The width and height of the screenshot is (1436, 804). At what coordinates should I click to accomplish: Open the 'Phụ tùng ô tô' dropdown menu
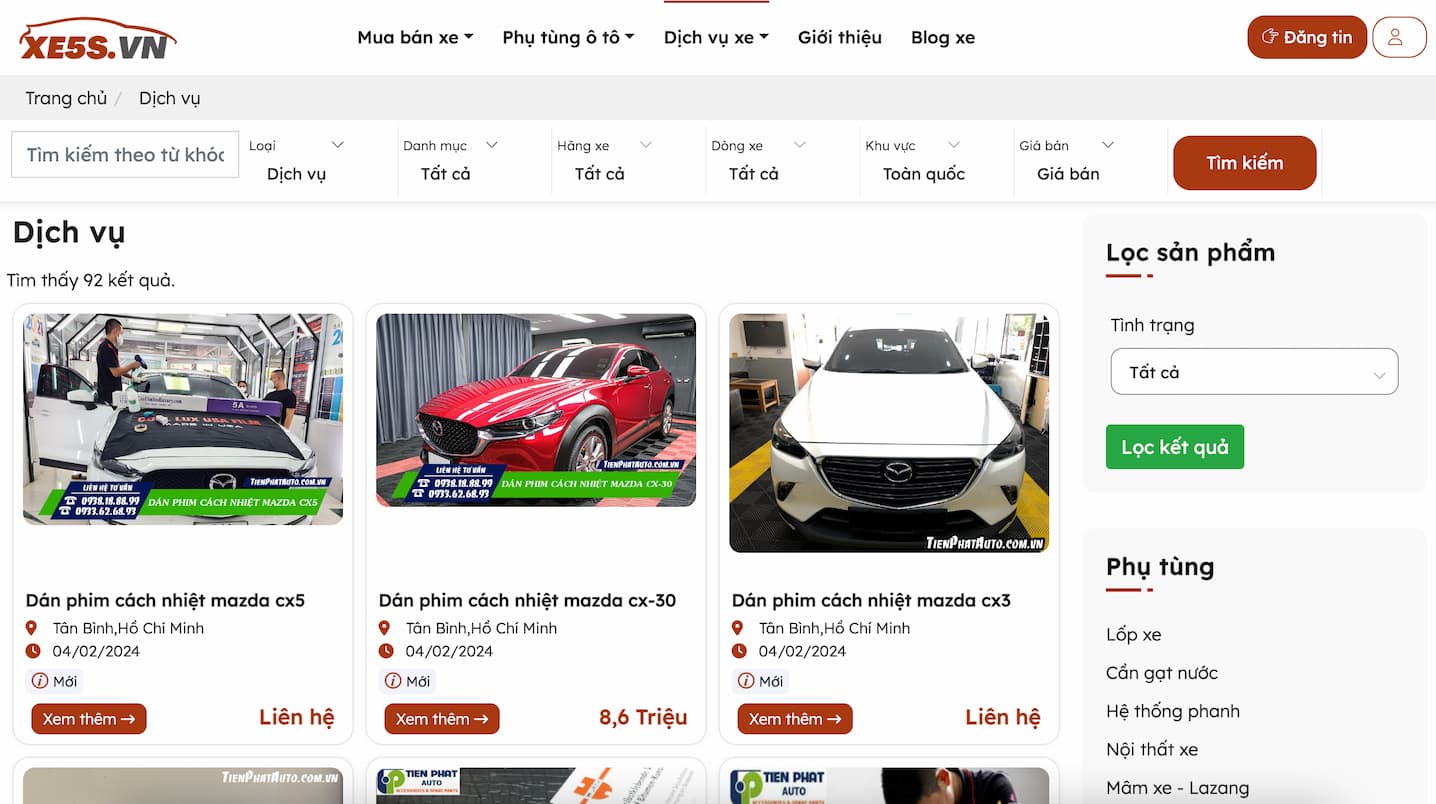point(567,37)
